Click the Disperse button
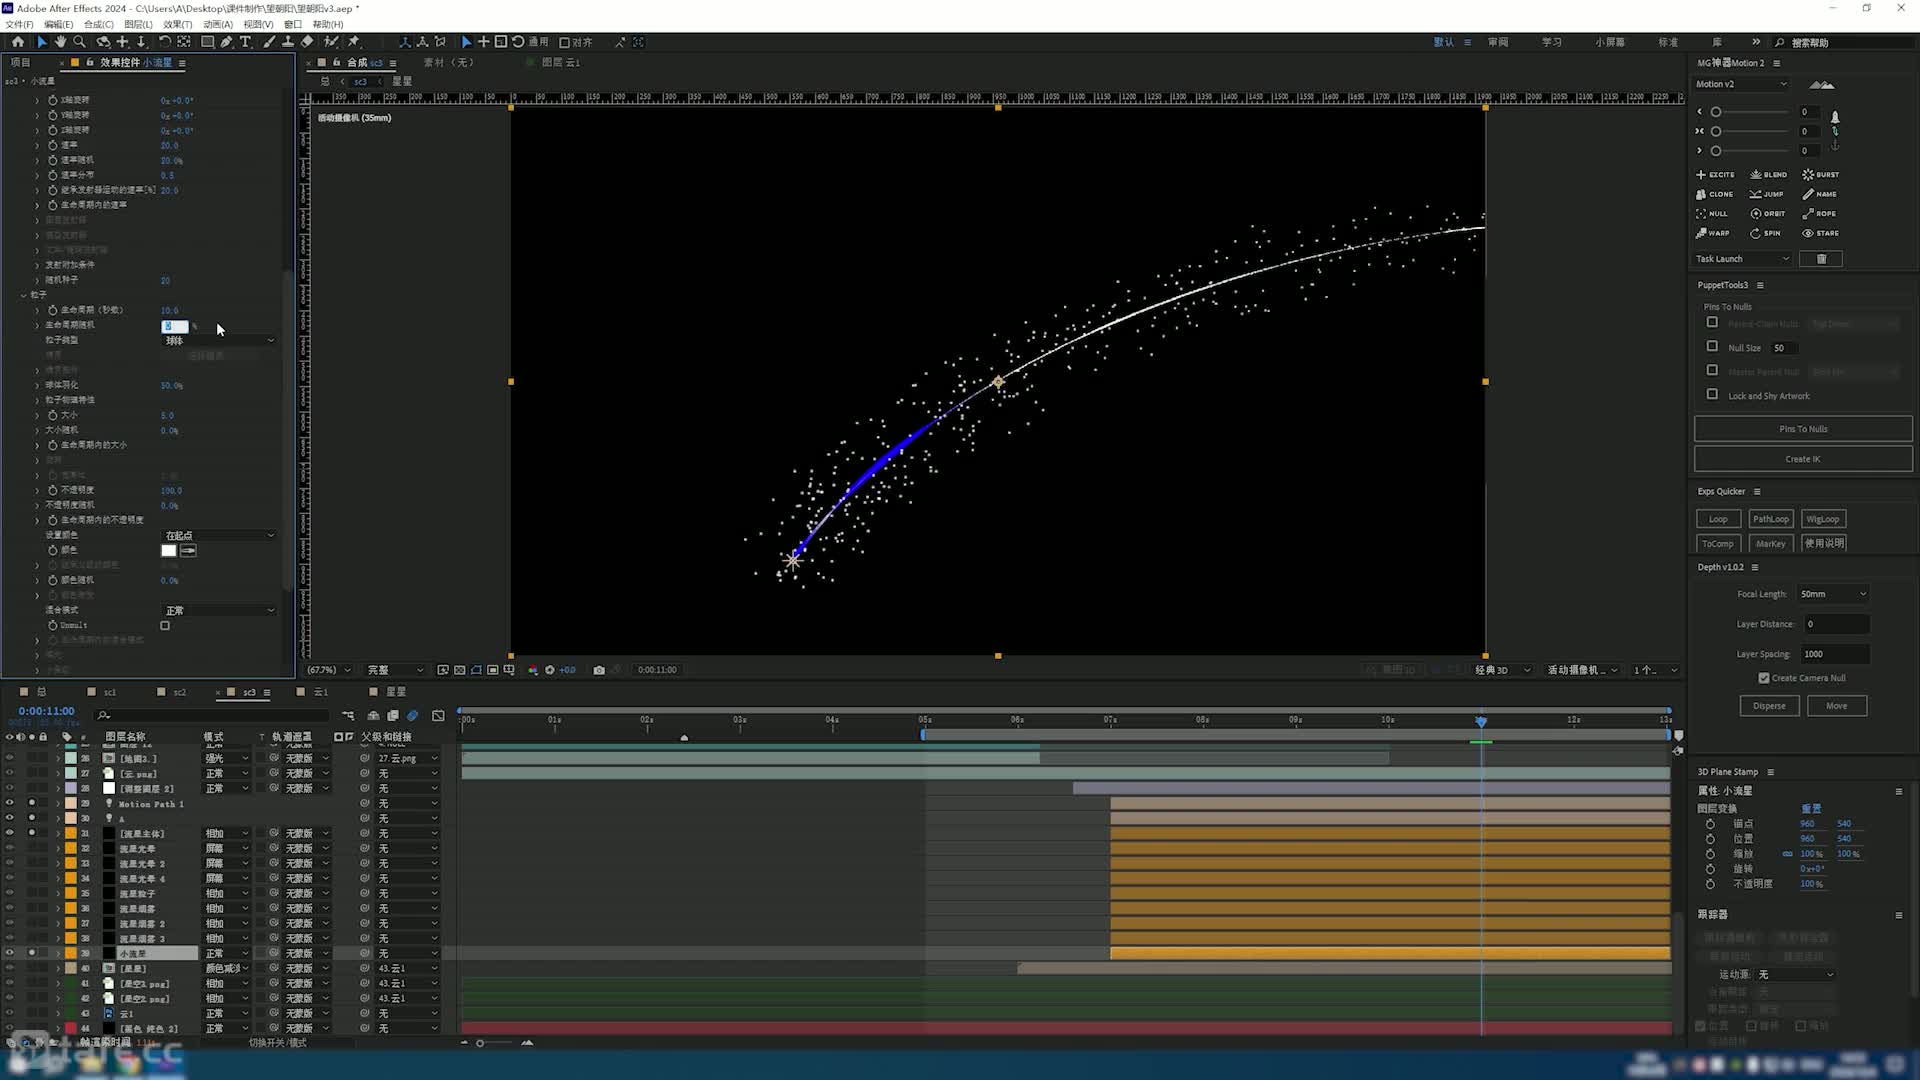Screen dimensions: 1920x1080 pyautogui.click(x=1769, y=706)
